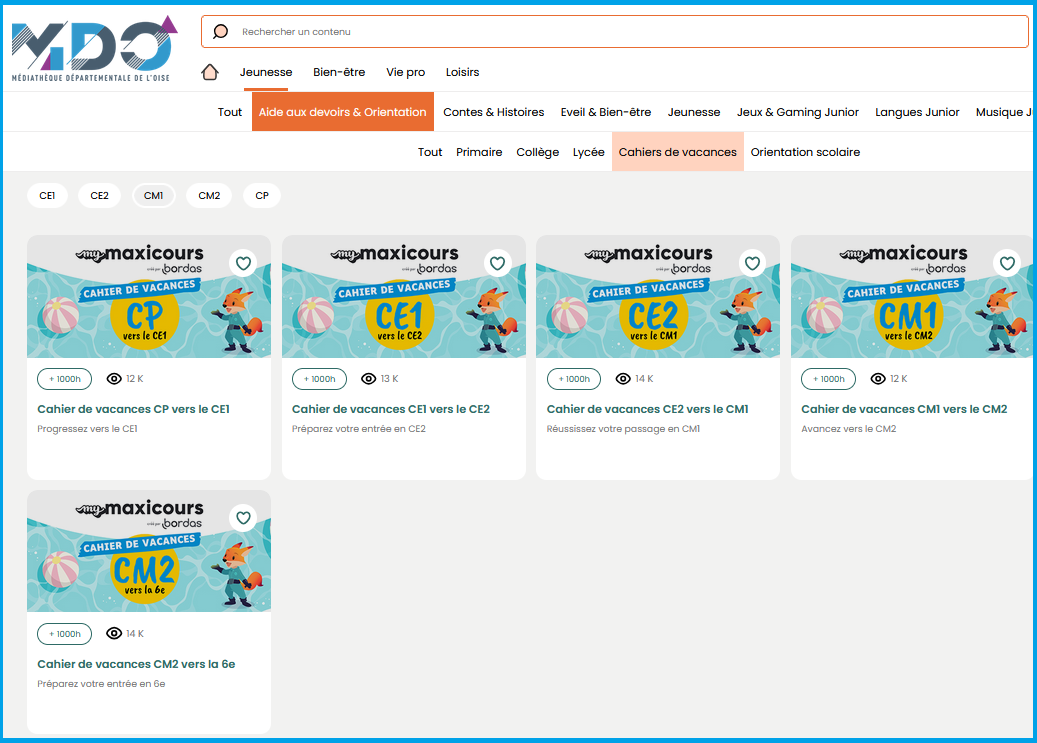Open the Jeunesse main menu
1037x743 pixels.
point(266,72)
